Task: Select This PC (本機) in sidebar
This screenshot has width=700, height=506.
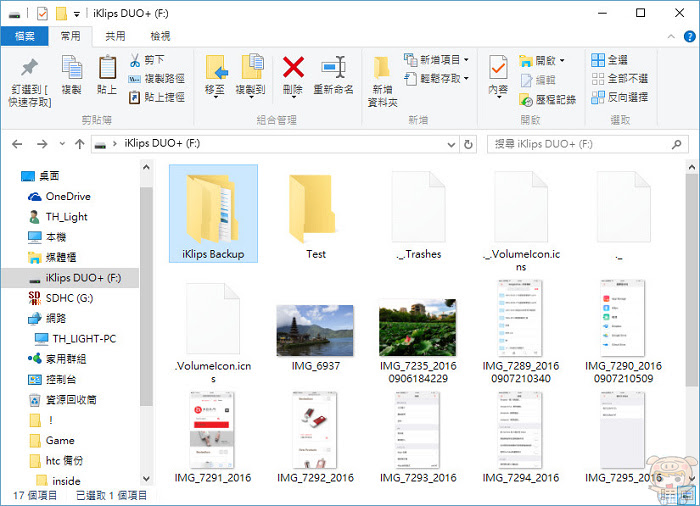Action: tap(47, 237)
